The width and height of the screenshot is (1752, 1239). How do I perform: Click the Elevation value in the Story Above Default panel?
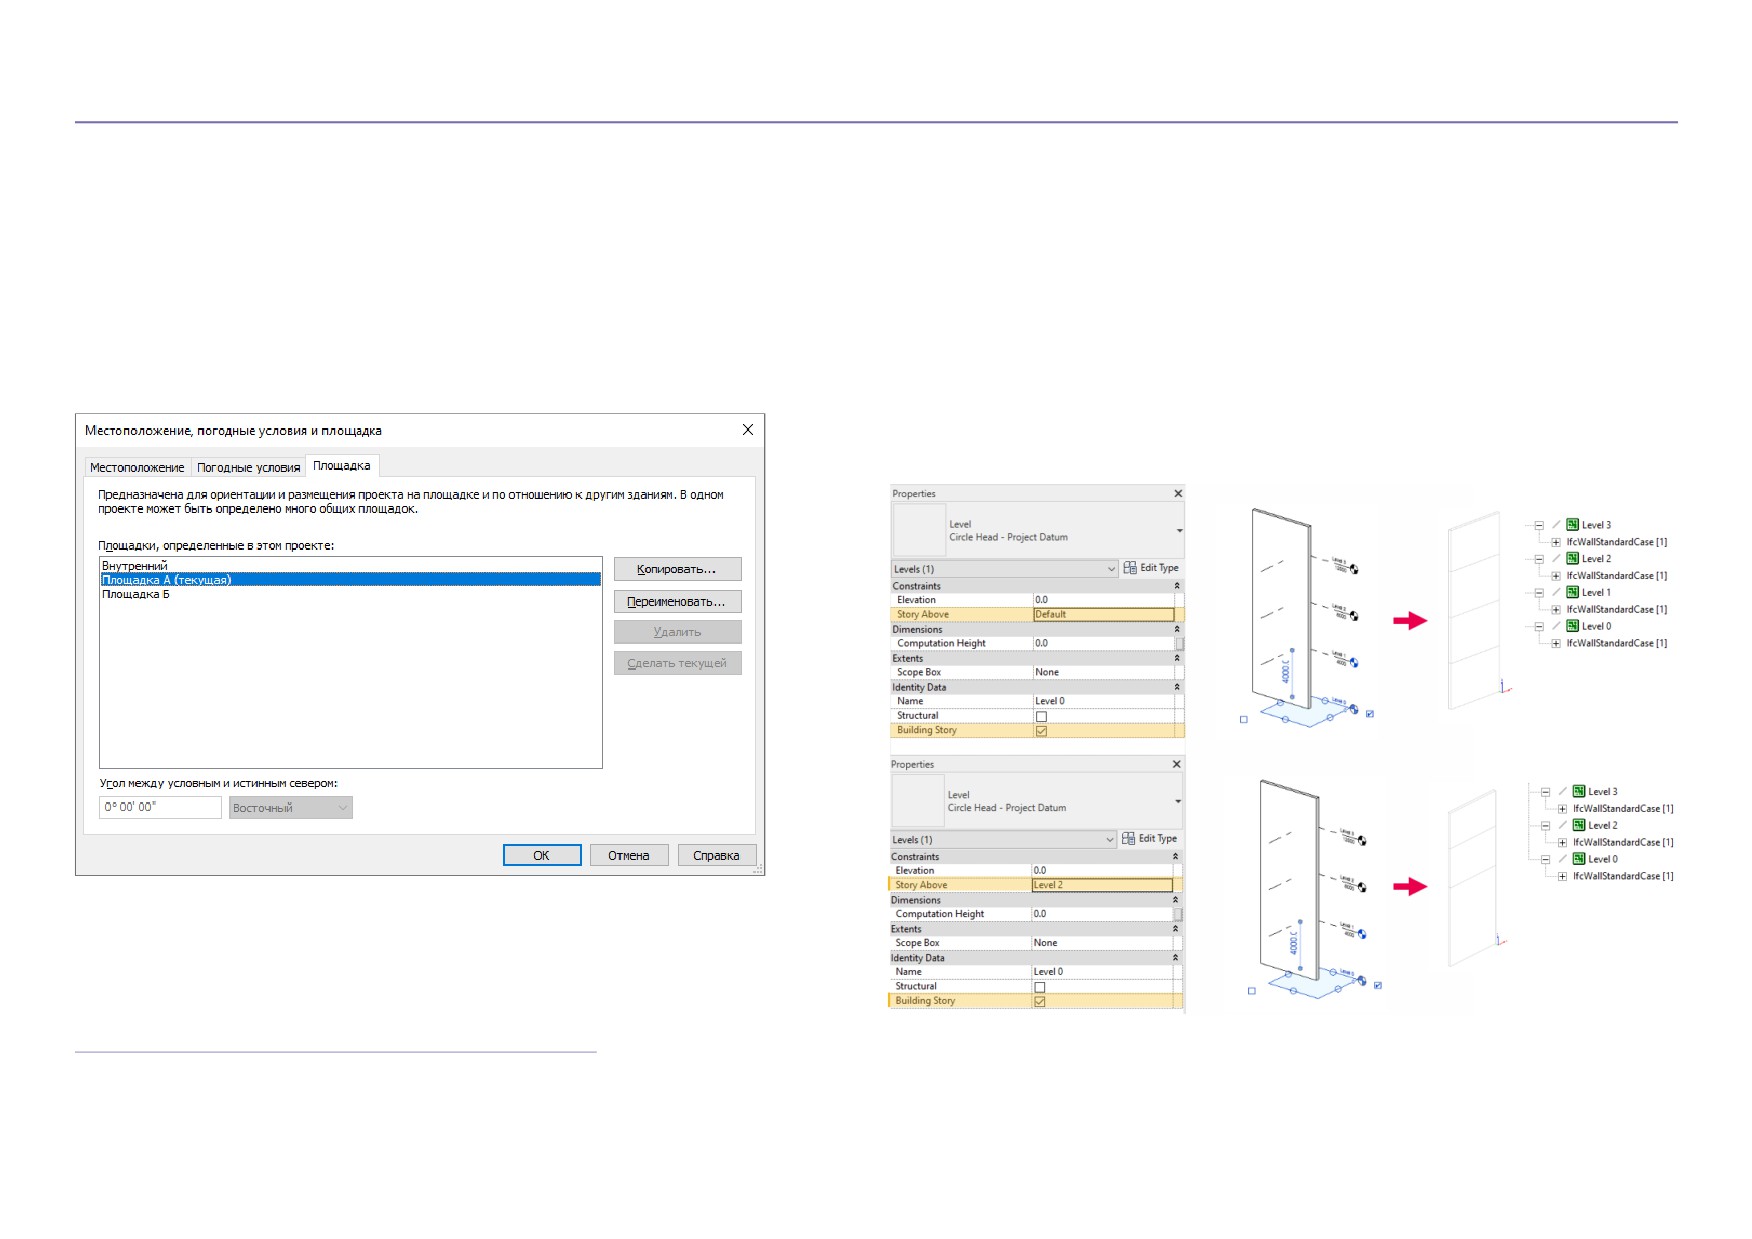click(x=1104, y=600)
